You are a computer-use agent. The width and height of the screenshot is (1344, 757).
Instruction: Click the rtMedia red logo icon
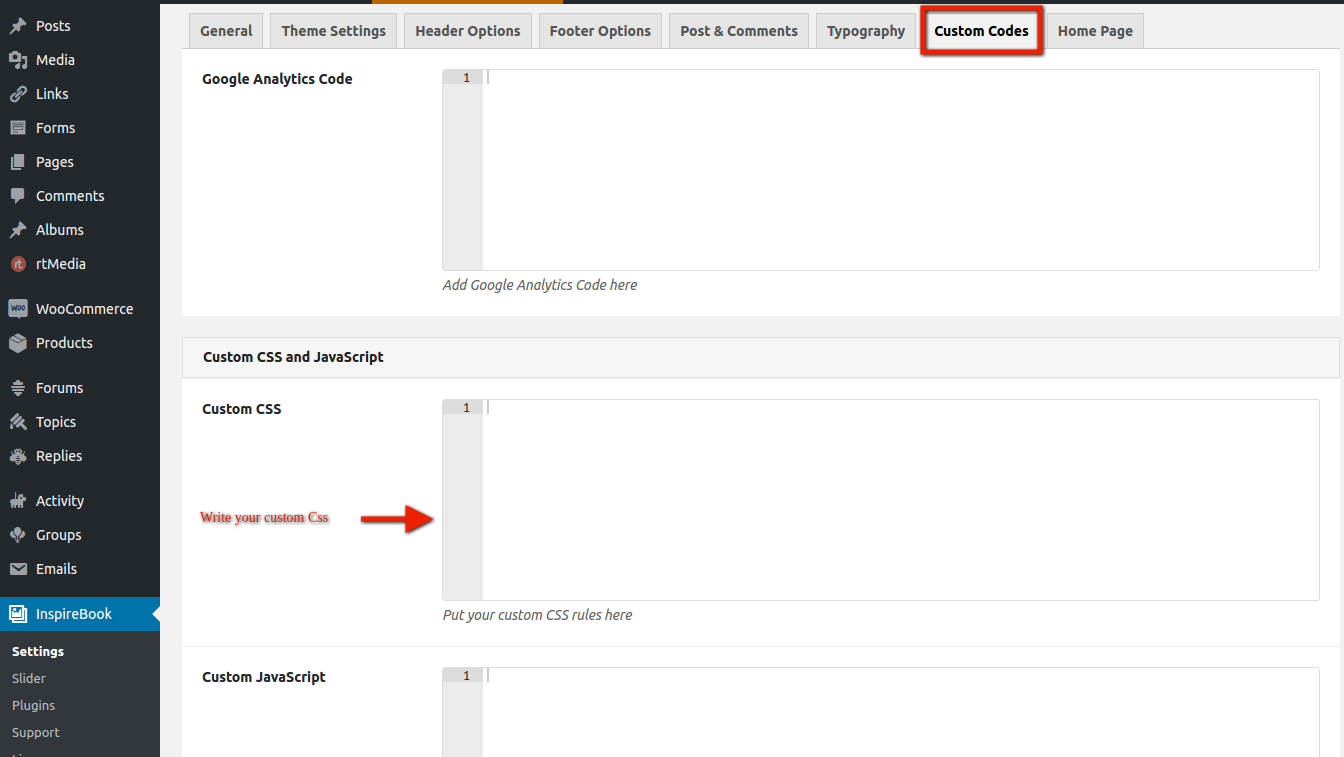(18, 264)
